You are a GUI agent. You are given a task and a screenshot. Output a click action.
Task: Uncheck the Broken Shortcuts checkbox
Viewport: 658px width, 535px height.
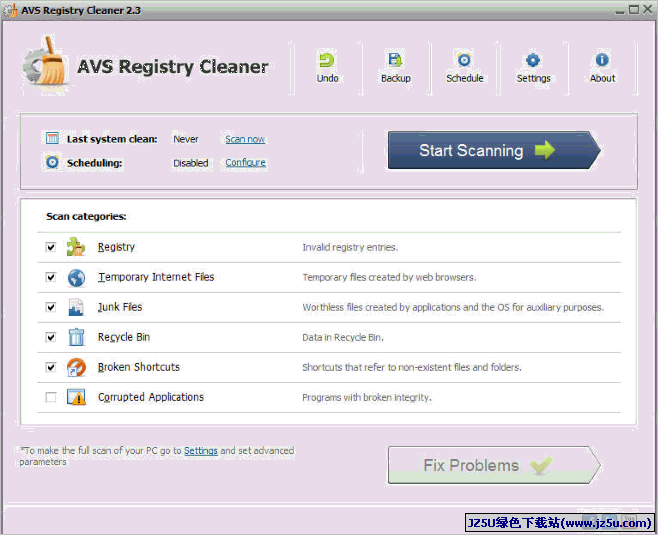(x=51, y=367)
